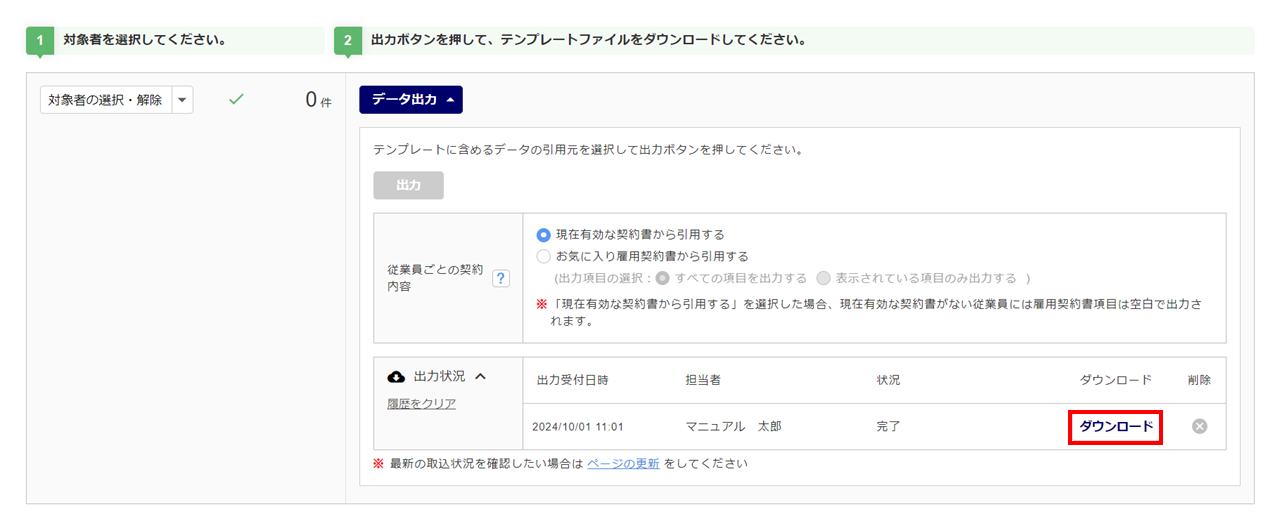Click the ダウンロード column header

pyautogui.click(x=1116, y=380)
